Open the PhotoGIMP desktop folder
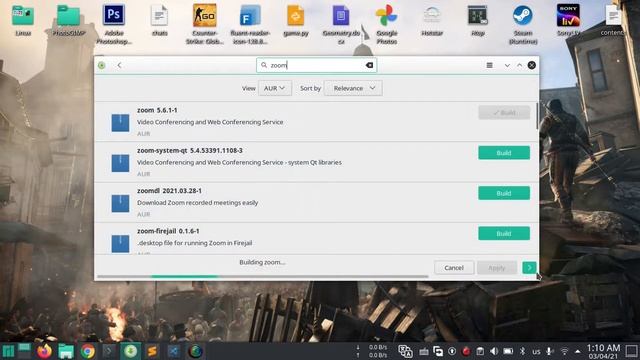This screenshot has height=360, width=640. tap(68, 20)
